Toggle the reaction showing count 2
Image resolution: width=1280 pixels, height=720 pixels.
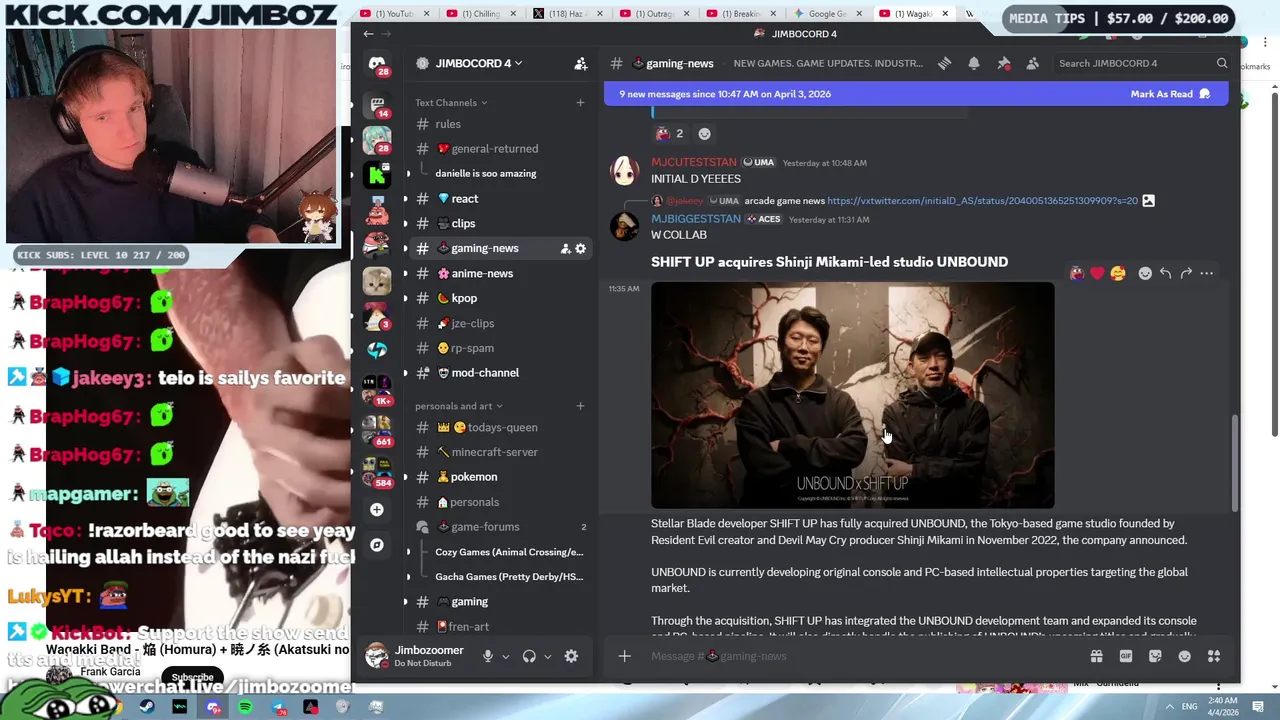pos(669,133)
